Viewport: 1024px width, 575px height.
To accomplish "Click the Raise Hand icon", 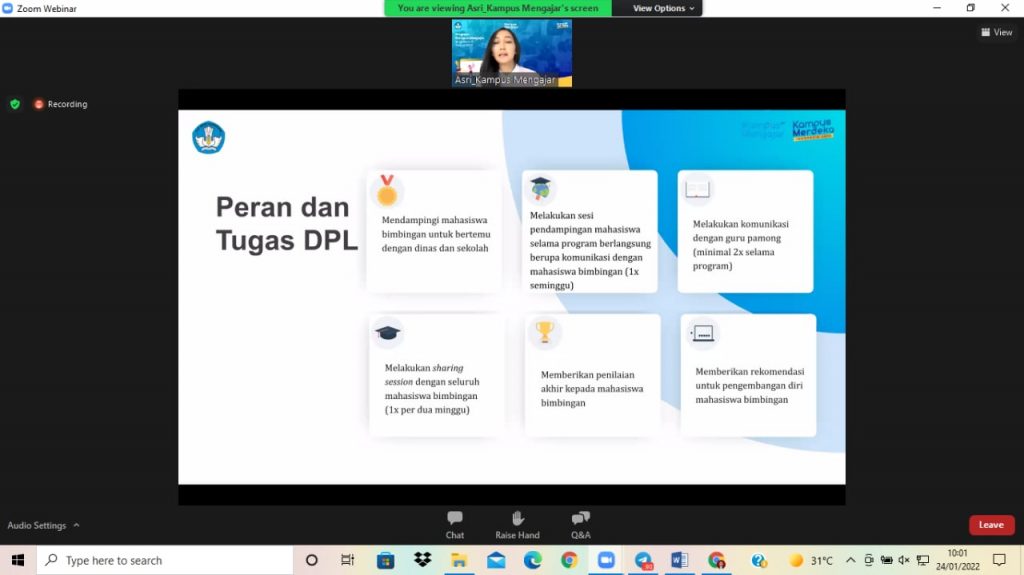I will point(517,524).
